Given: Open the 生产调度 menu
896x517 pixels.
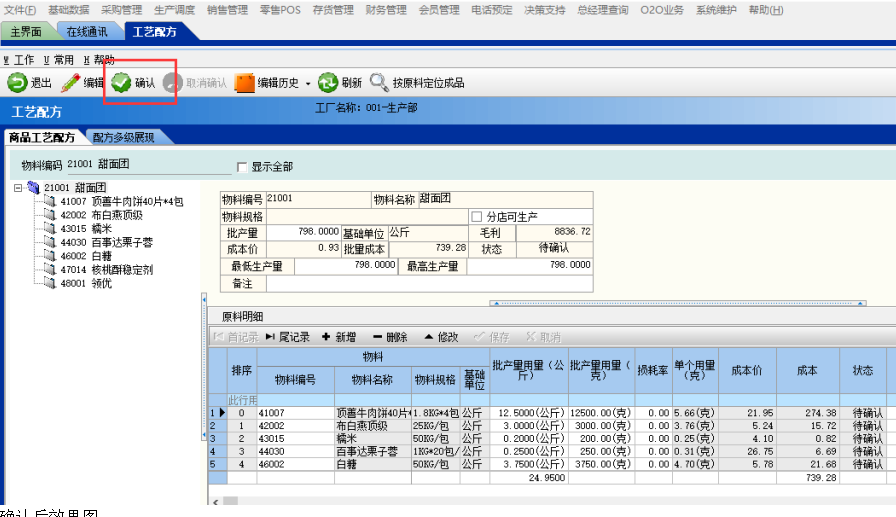Looking at the screenshot, I should [x=174, y=10].
